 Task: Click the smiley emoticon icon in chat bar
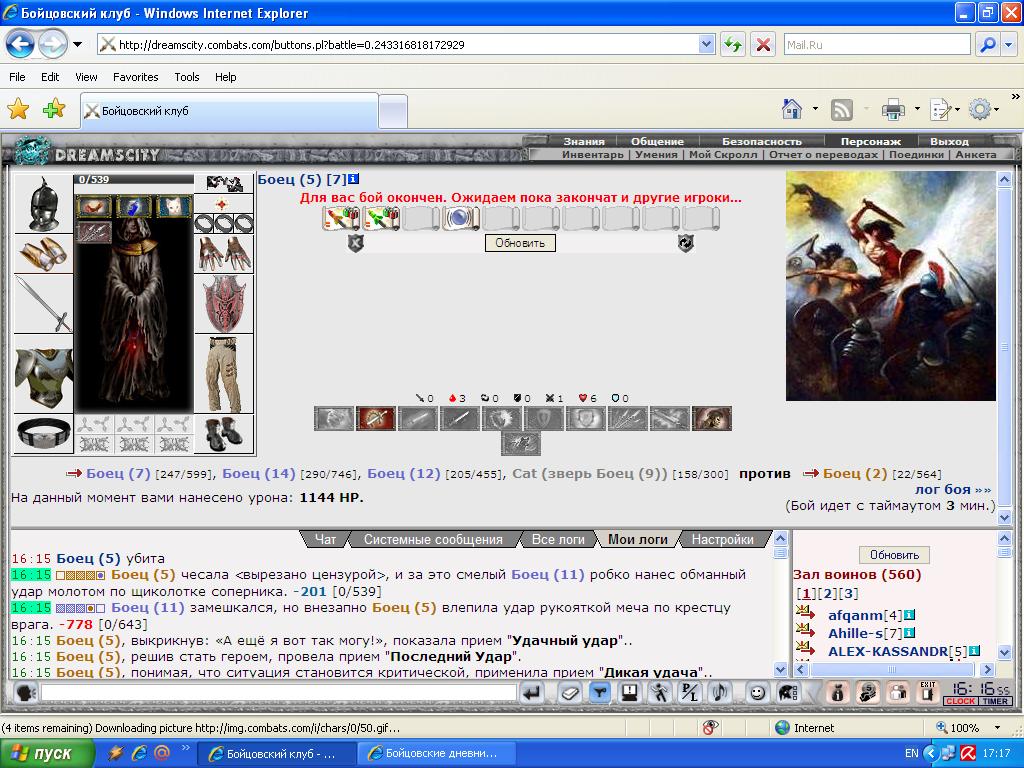coord(758,692)
